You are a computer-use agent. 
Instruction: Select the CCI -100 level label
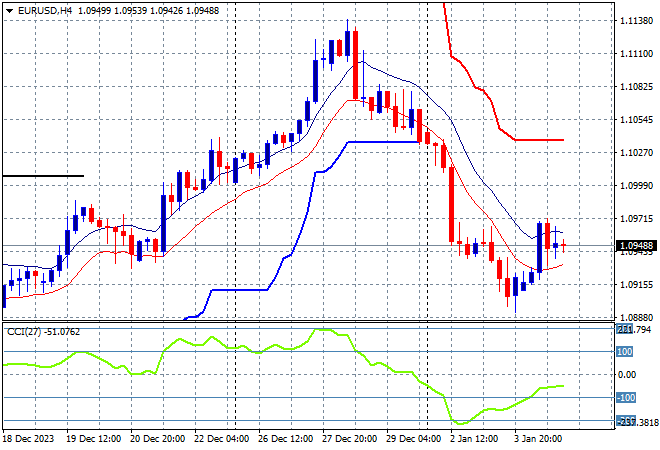(626, 397)
